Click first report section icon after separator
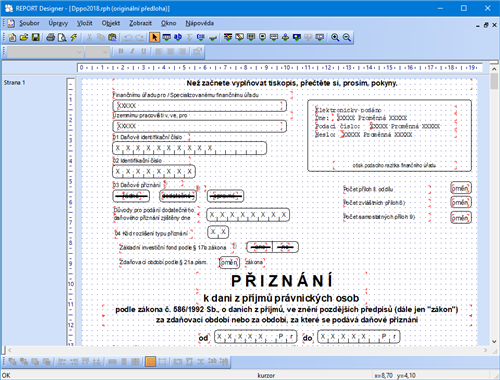500x380 pixels. coord(228,37)
